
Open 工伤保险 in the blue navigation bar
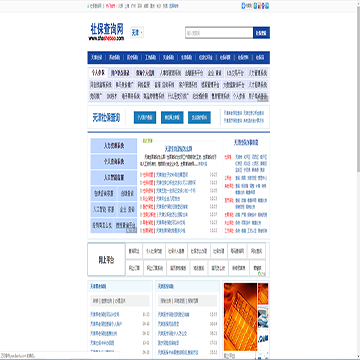pos(150,57)
